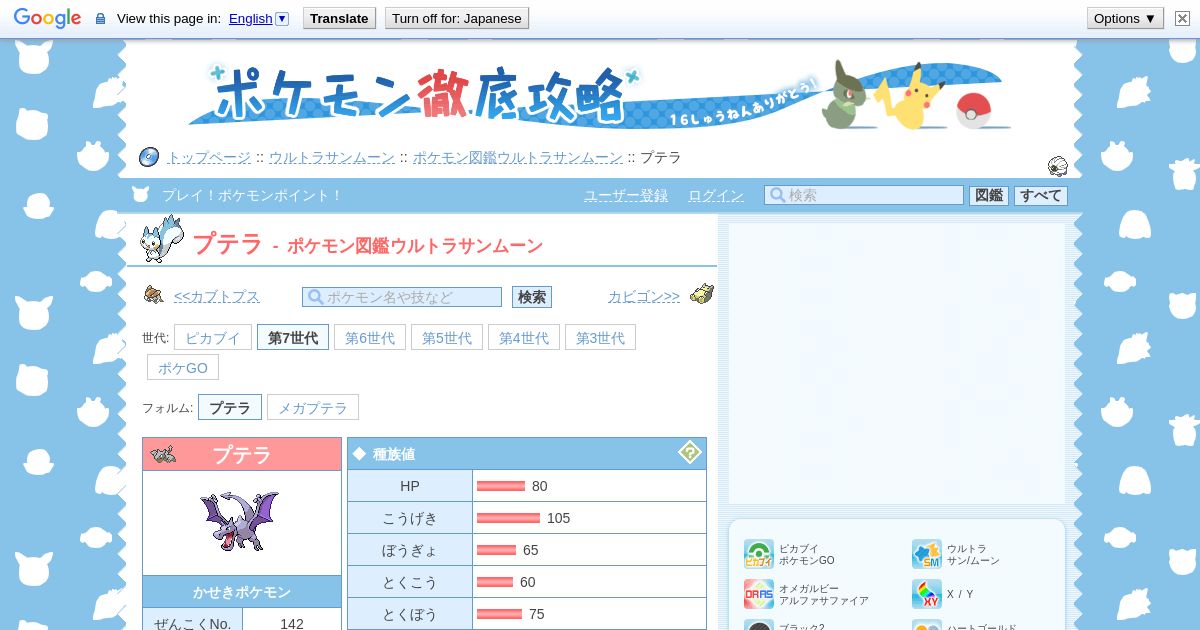
Task: Click the Pachirisu icon by page title
Action: (x=161, y=240)
